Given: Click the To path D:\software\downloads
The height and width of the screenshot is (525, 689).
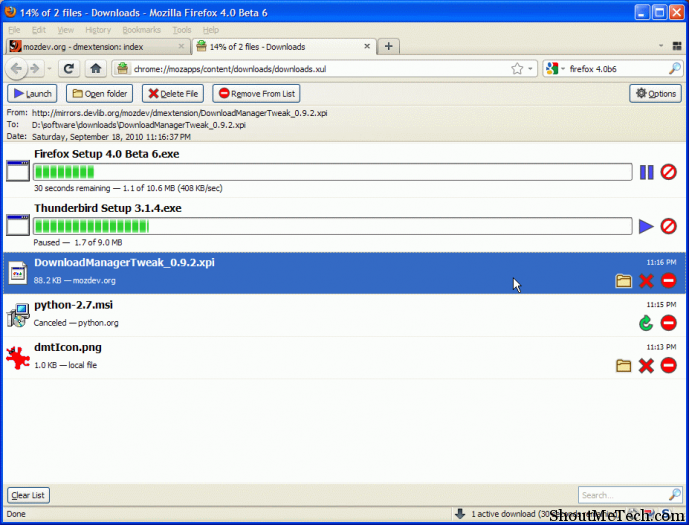Looking at the screenshot, I should pos(138,125).
